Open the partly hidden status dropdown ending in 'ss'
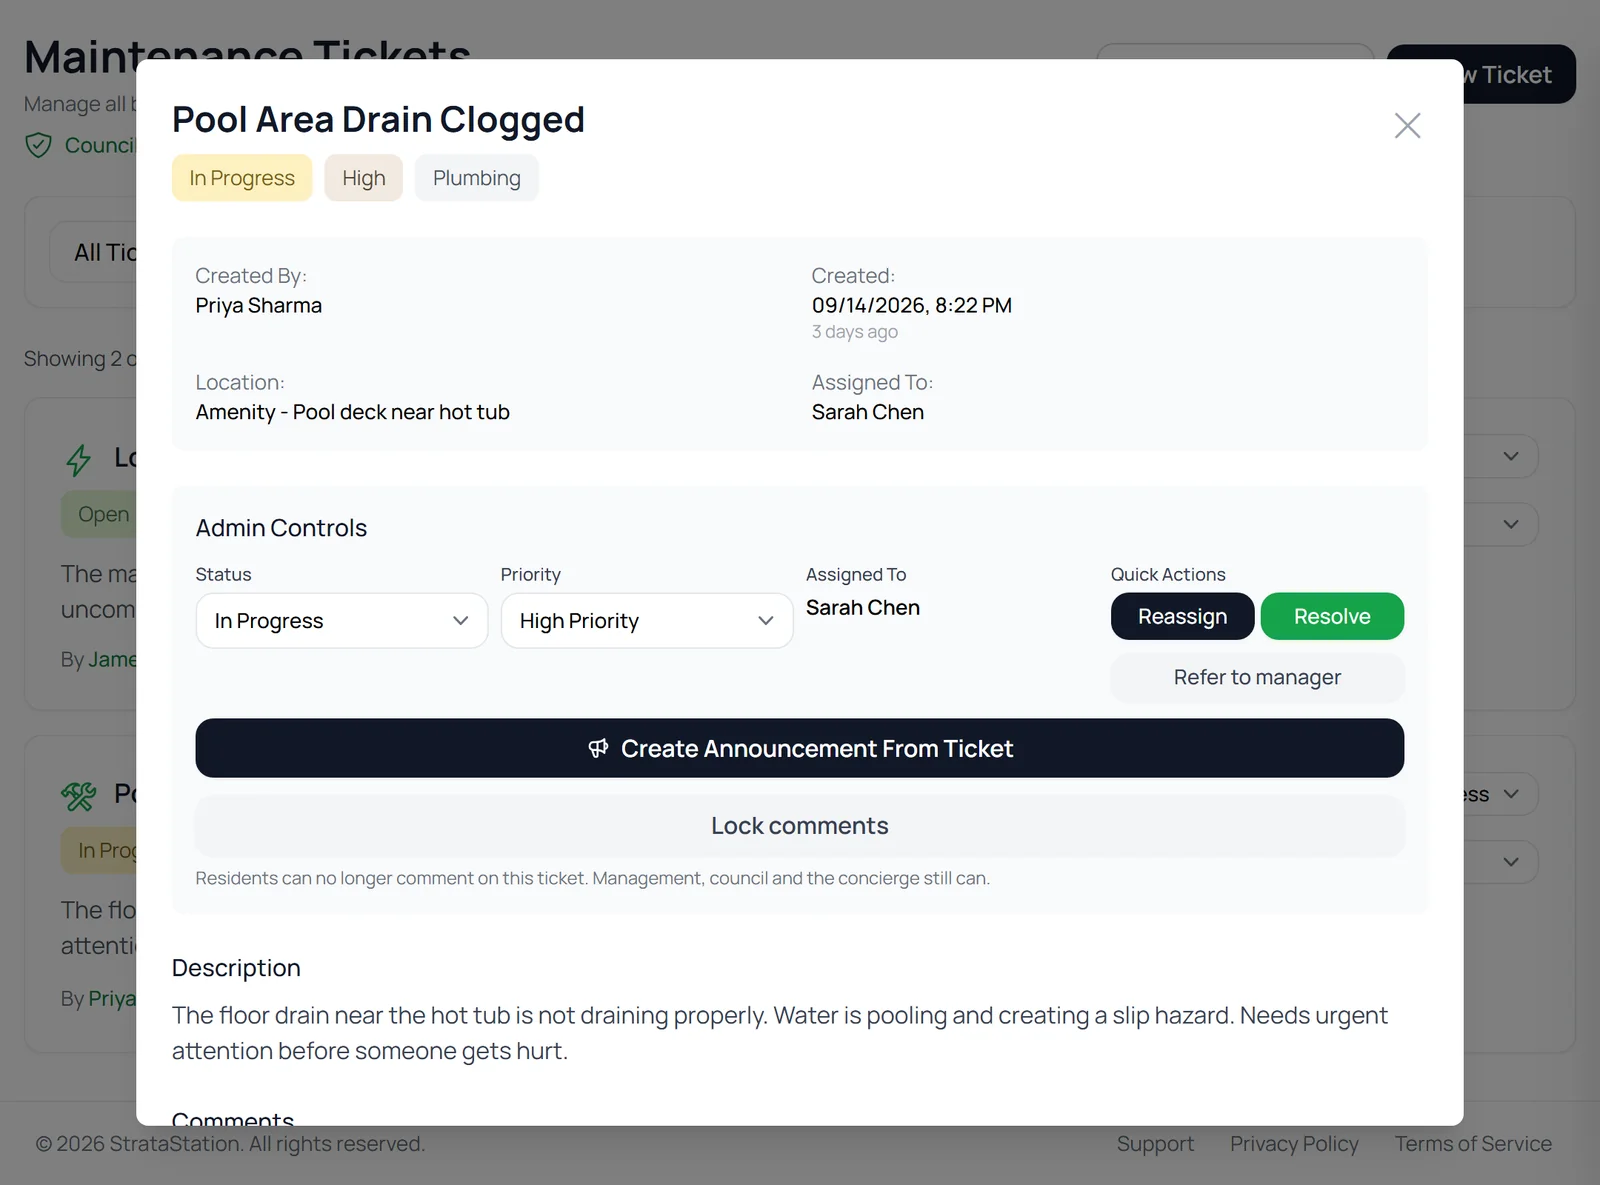Viewport: 1600px width, 1185px height. point(1500,794)
